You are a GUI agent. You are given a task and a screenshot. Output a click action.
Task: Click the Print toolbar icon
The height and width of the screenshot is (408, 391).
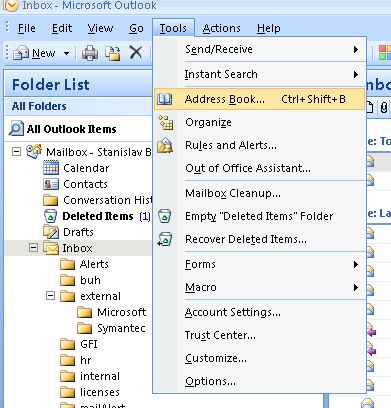point(90,53)
